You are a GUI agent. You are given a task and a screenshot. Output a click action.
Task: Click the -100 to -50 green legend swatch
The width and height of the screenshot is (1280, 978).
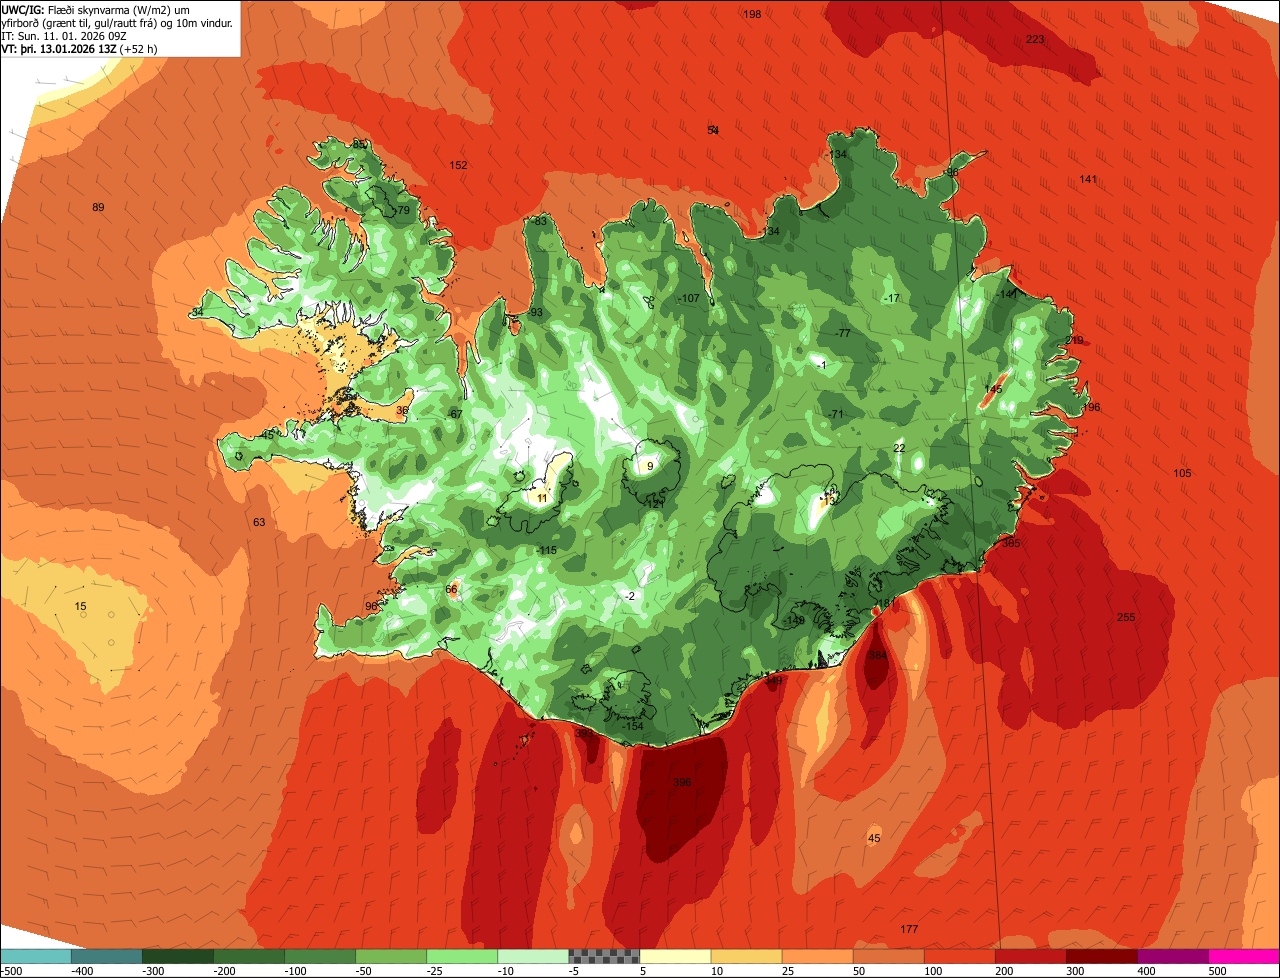pyautogui.click(x=319, y=956)
